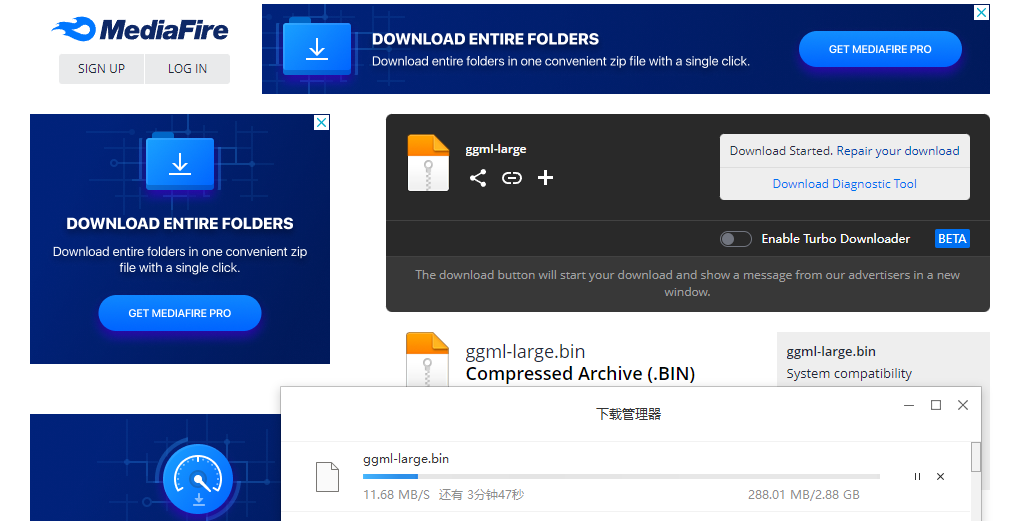Enable the Turbo Downloader switch
This screenshot has width=1022, height=521.
coord(736,239)
